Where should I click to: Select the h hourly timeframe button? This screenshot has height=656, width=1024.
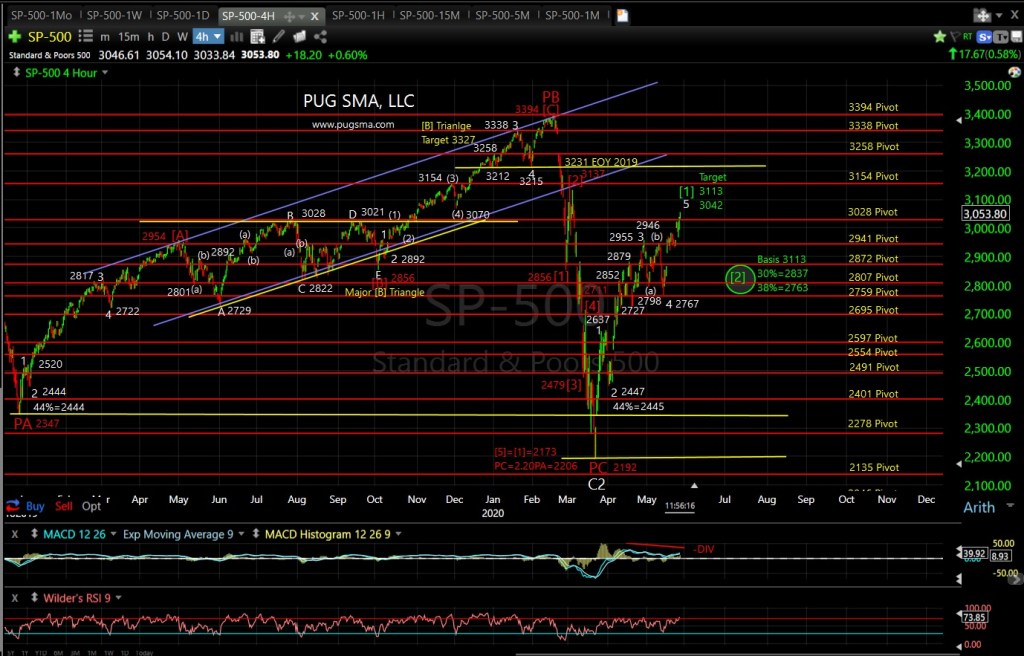pos(150,37)
